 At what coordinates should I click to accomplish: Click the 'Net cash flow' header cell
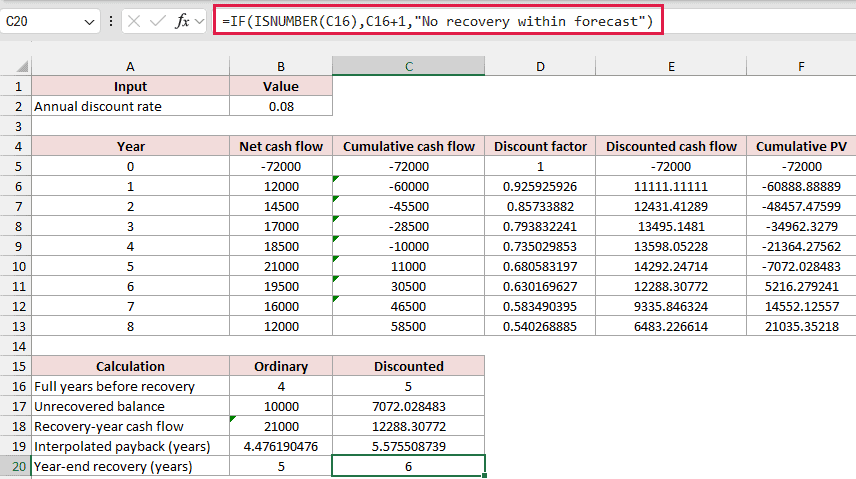pyautogui.click(x=281, y=146)
